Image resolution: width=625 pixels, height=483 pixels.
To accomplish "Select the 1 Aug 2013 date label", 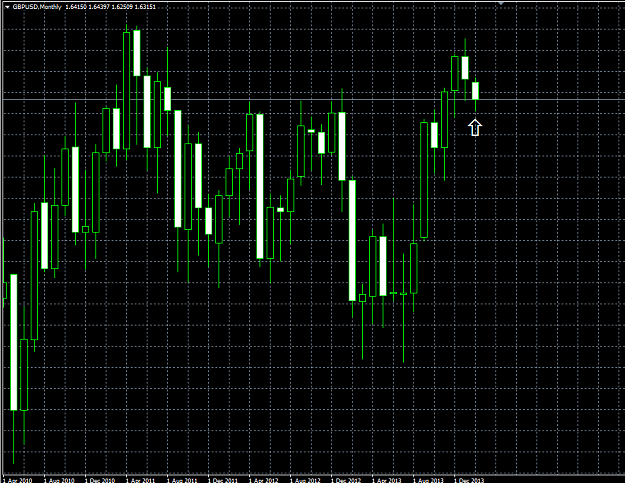I will (x=428, y=480).
